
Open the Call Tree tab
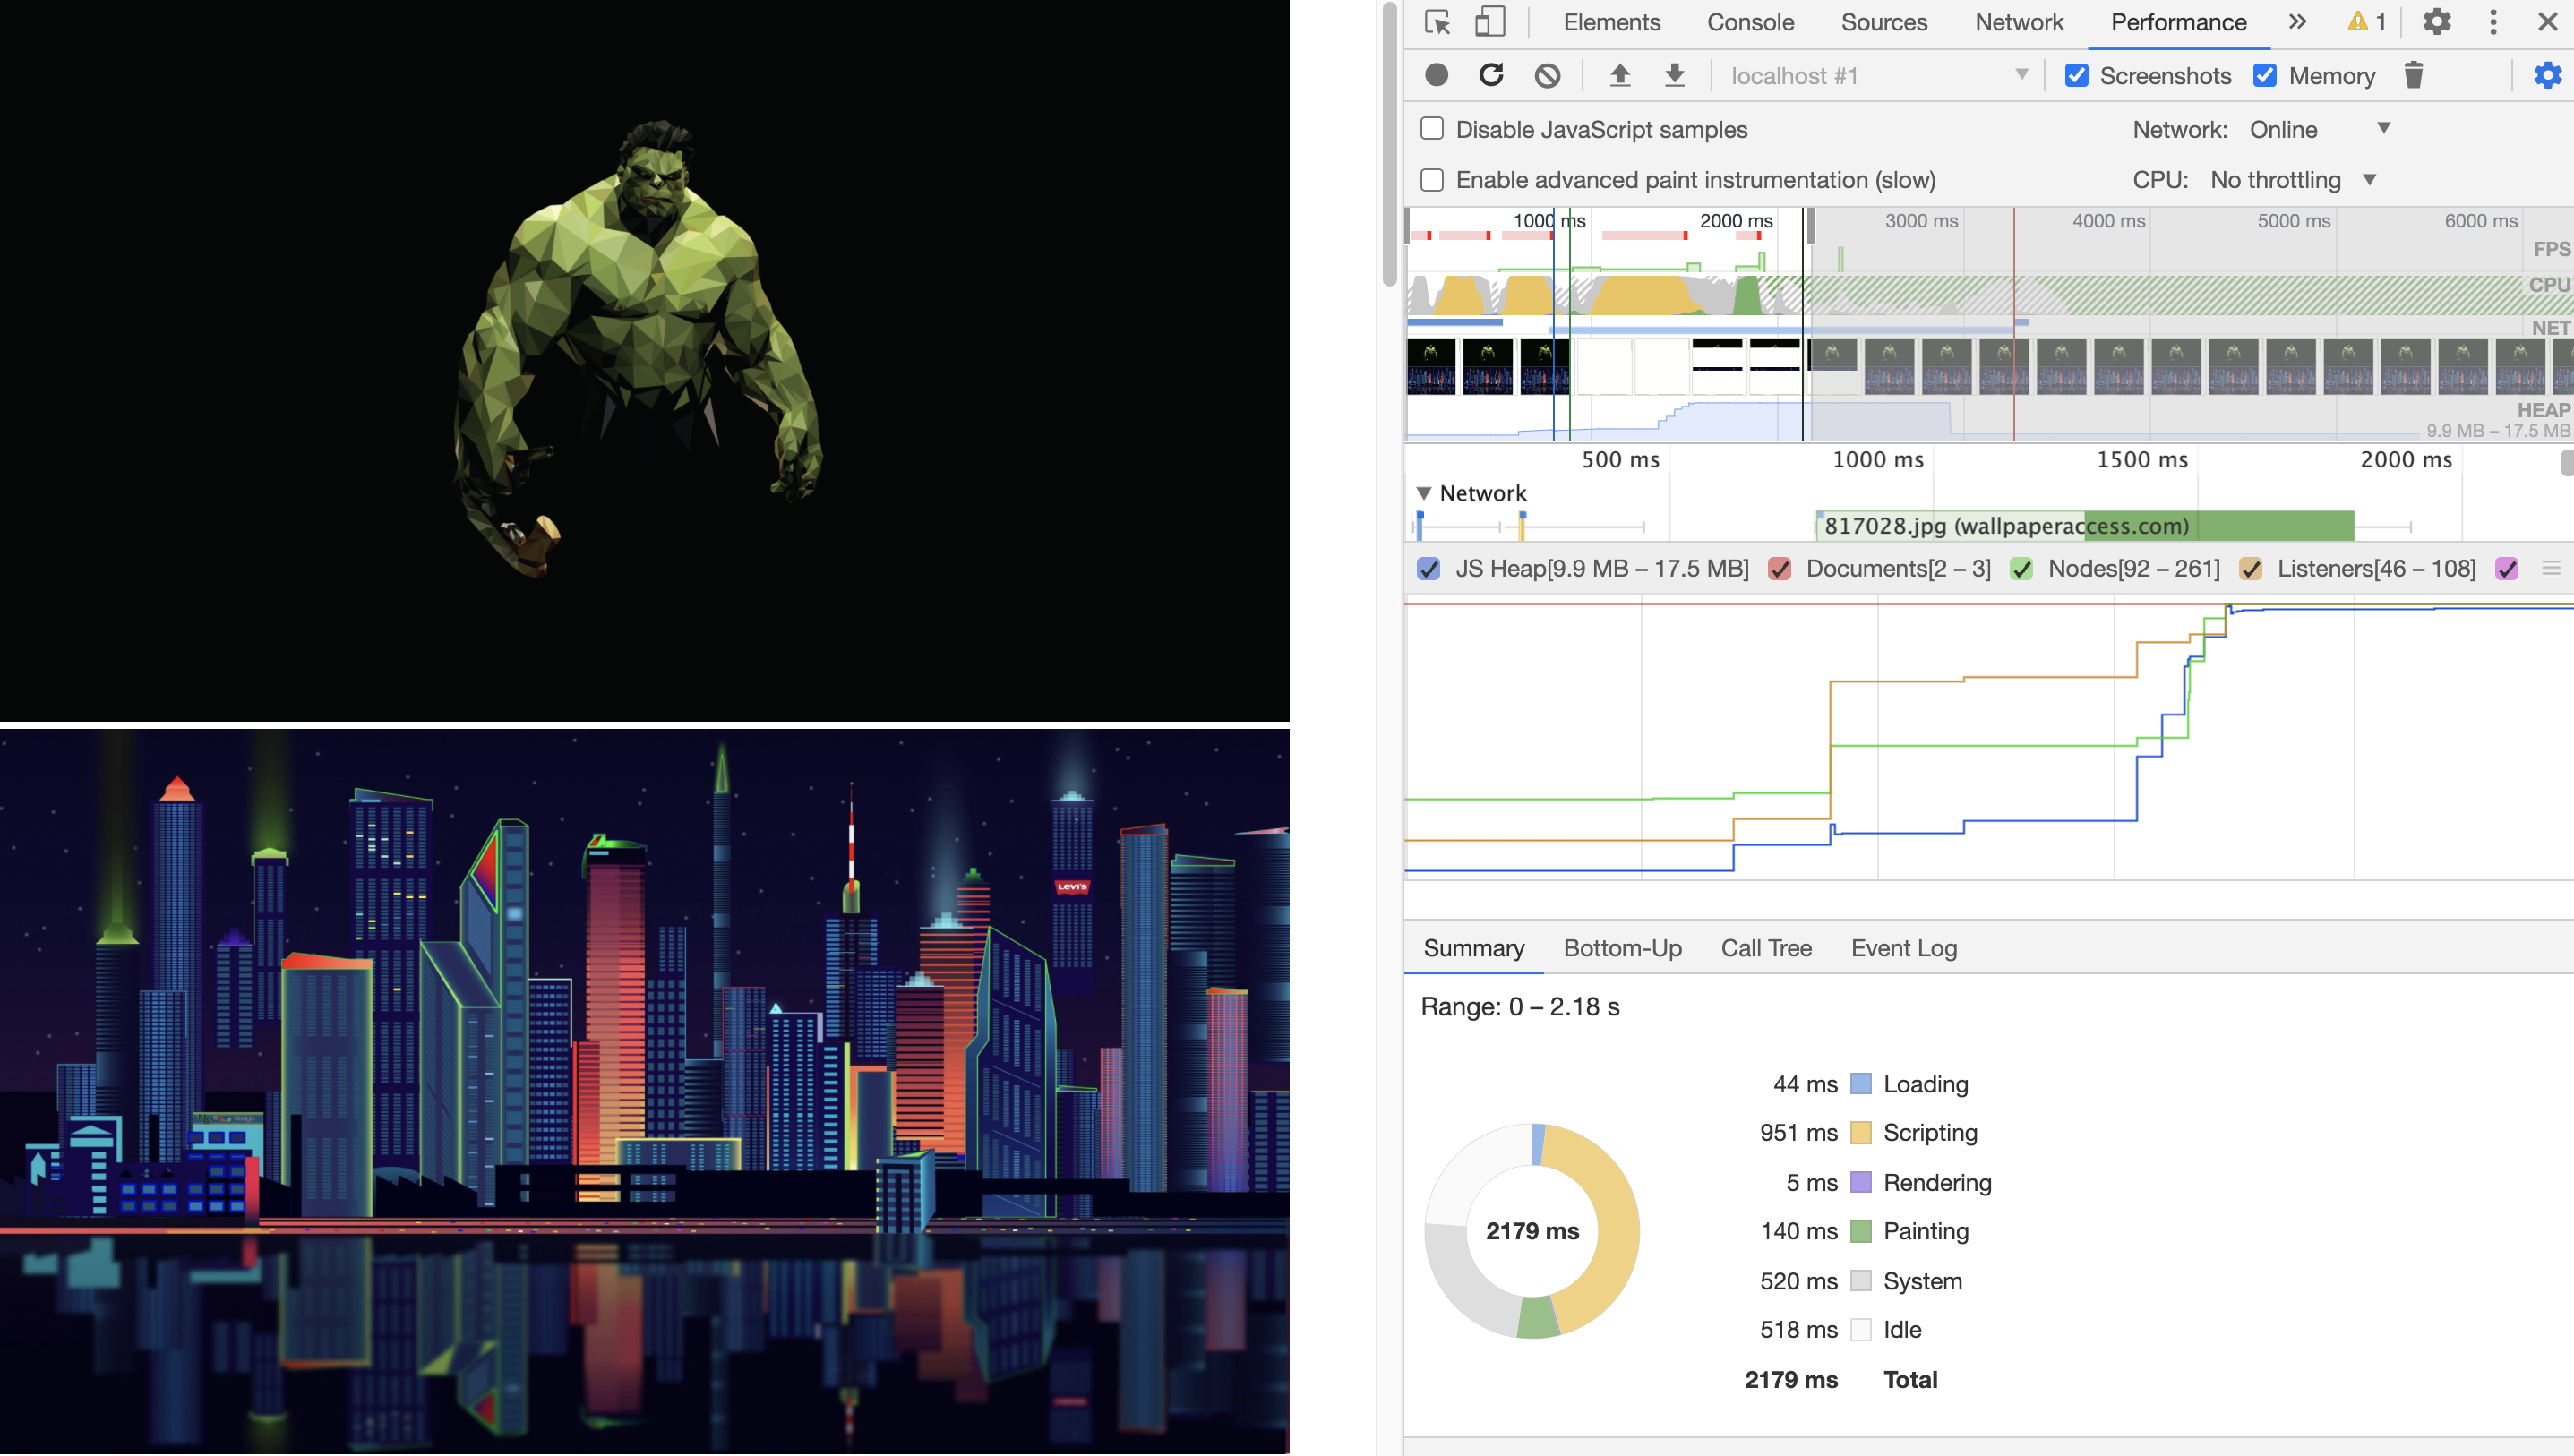(x=1766, y=948)
